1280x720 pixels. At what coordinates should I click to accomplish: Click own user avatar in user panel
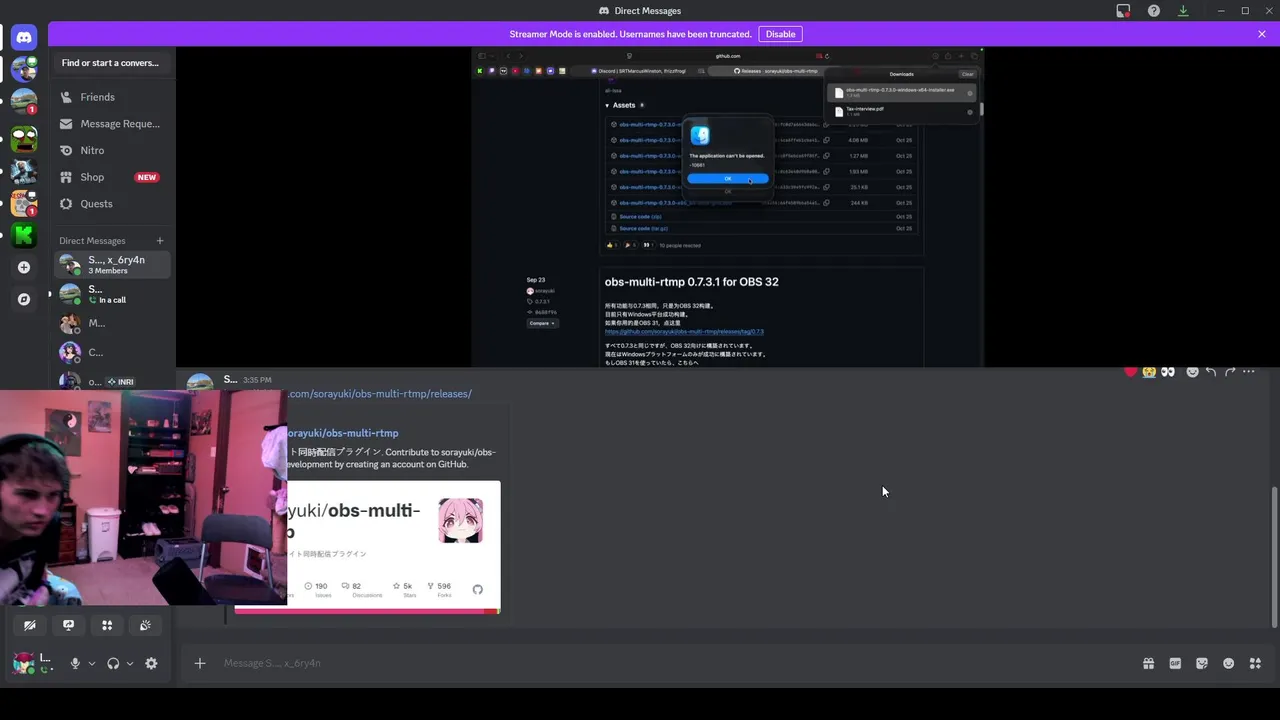[x=23, y=662]
